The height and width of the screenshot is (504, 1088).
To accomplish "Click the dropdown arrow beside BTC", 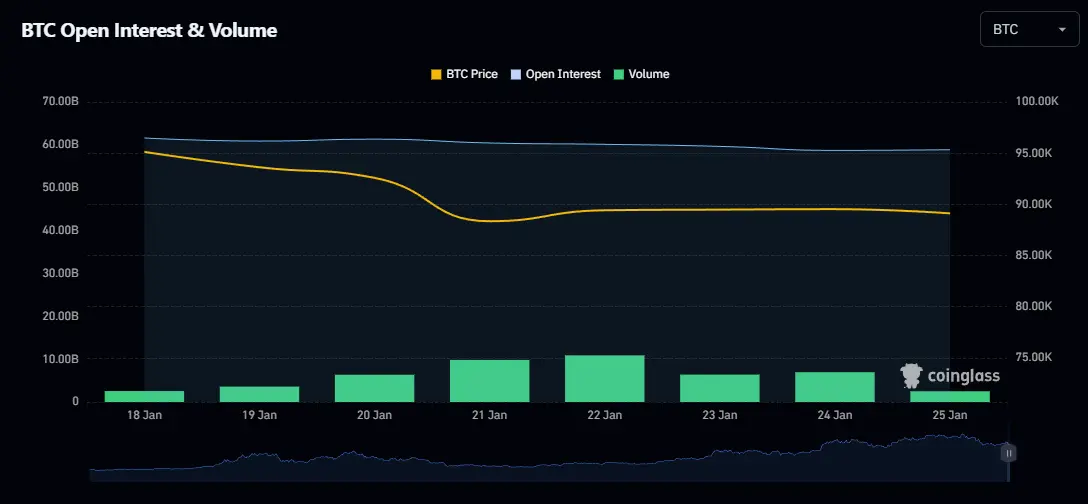I will click(1061, 30).
